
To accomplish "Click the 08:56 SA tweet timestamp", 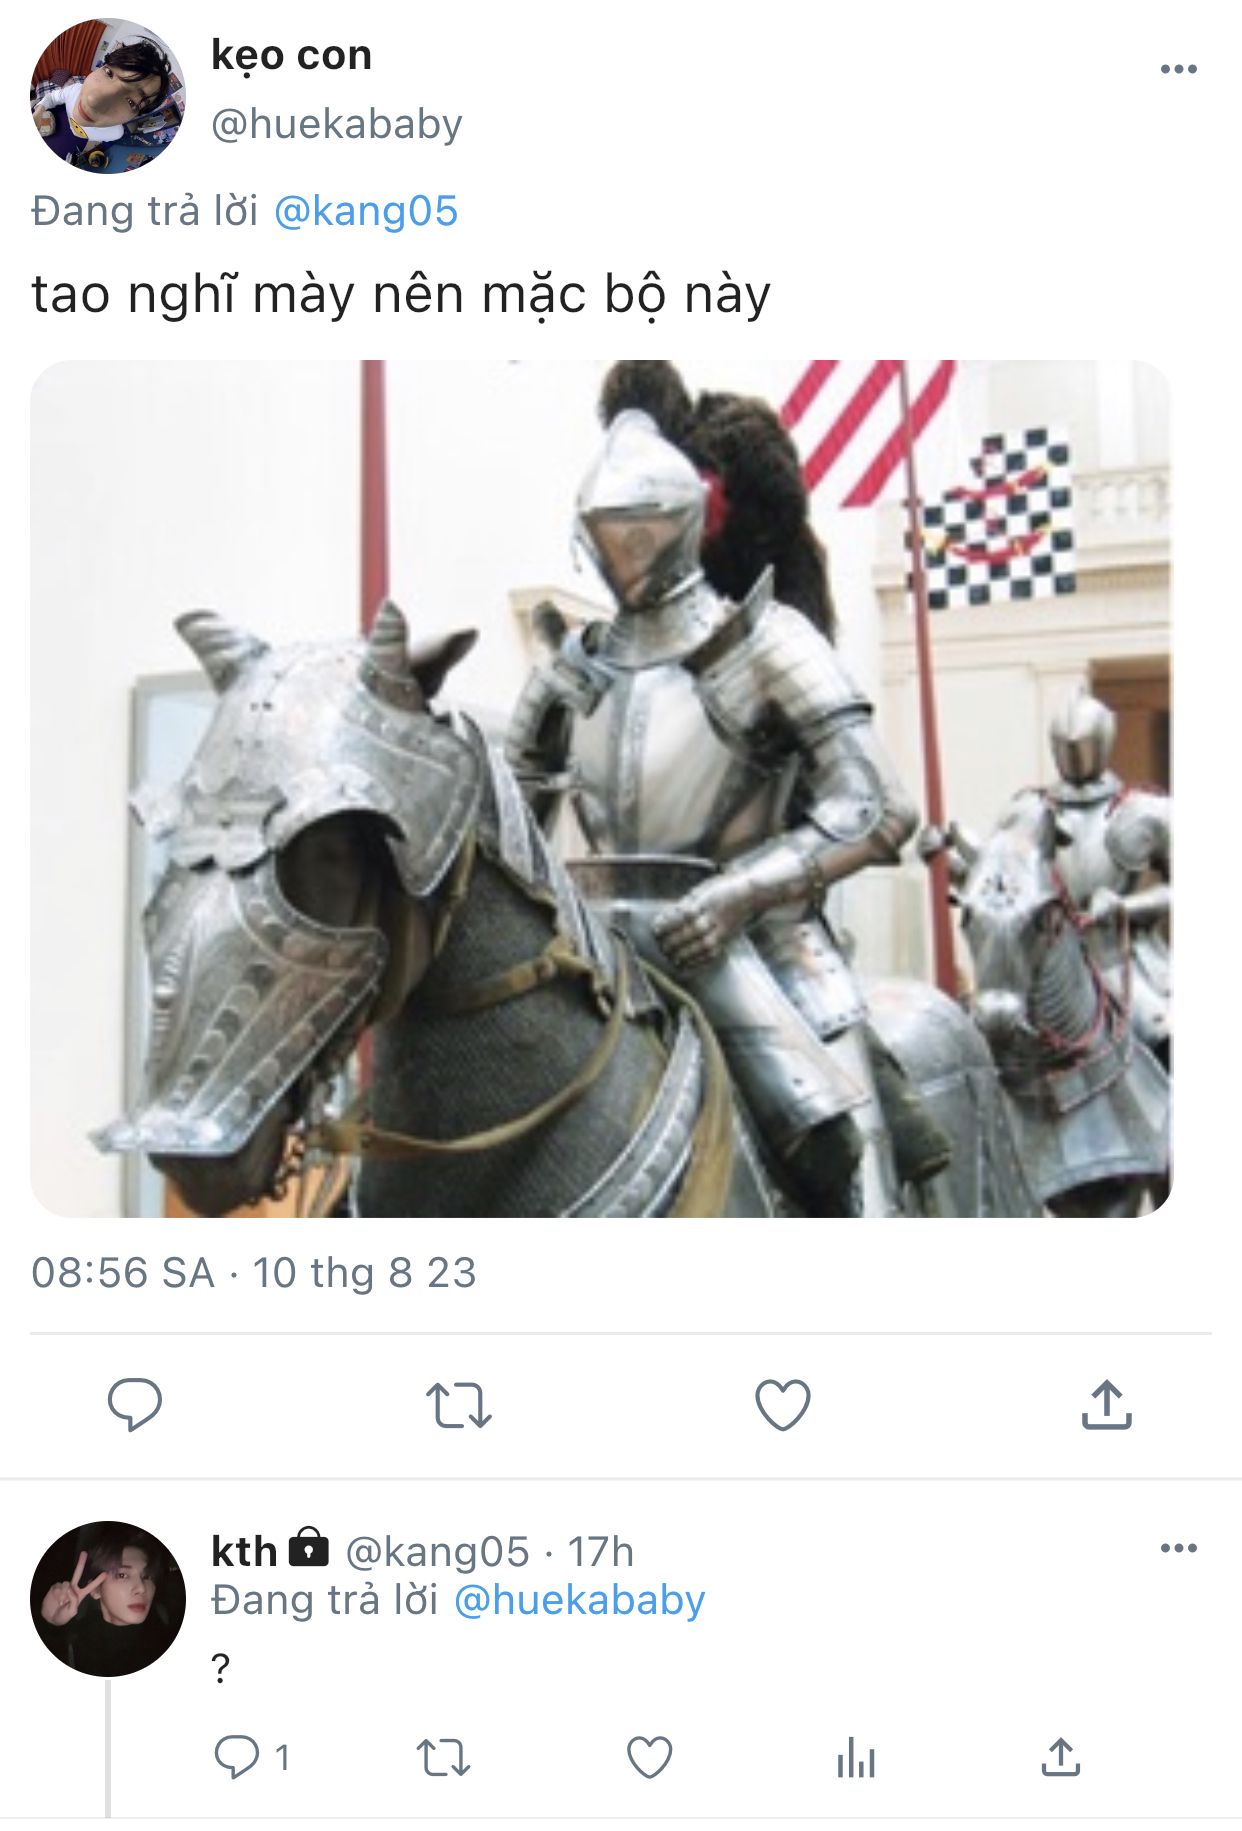I will (123, 1273).
